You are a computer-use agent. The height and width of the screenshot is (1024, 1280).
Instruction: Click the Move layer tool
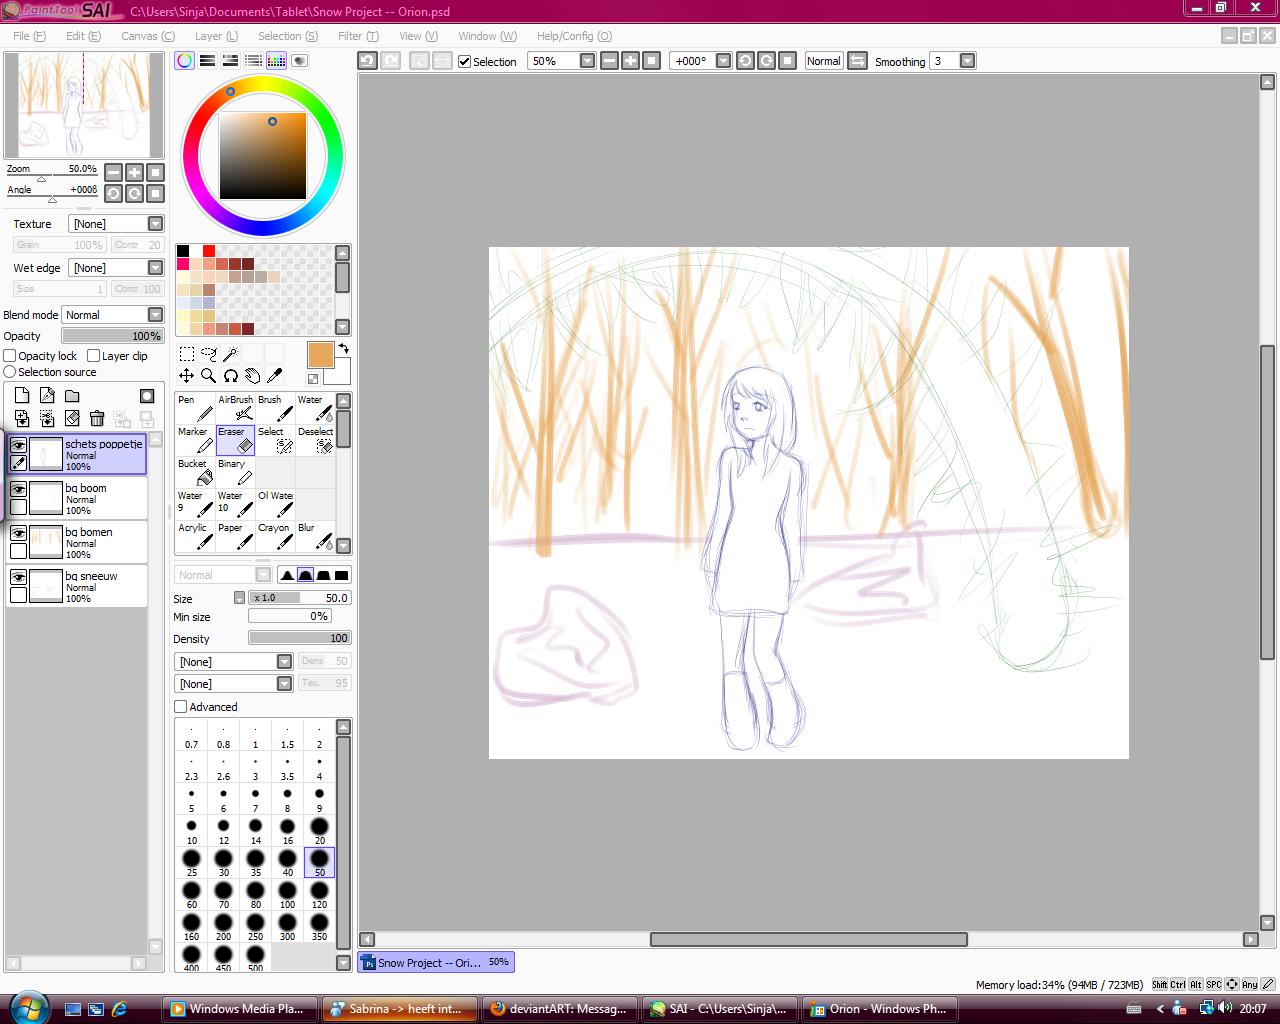[187, 376]
